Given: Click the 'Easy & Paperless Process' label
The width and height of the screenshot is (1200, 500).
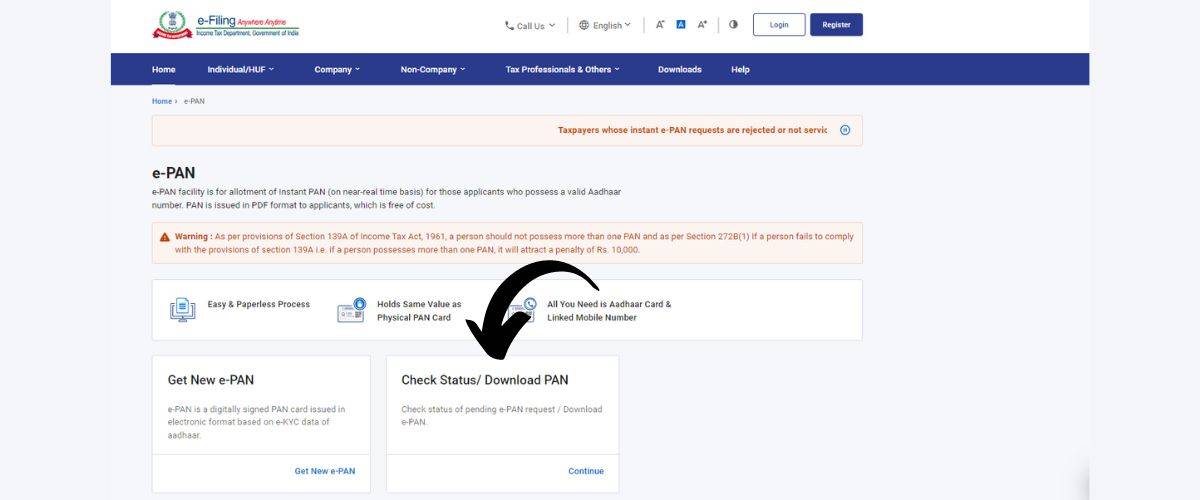Looking at the screenshot, I should tap(259, 304).
